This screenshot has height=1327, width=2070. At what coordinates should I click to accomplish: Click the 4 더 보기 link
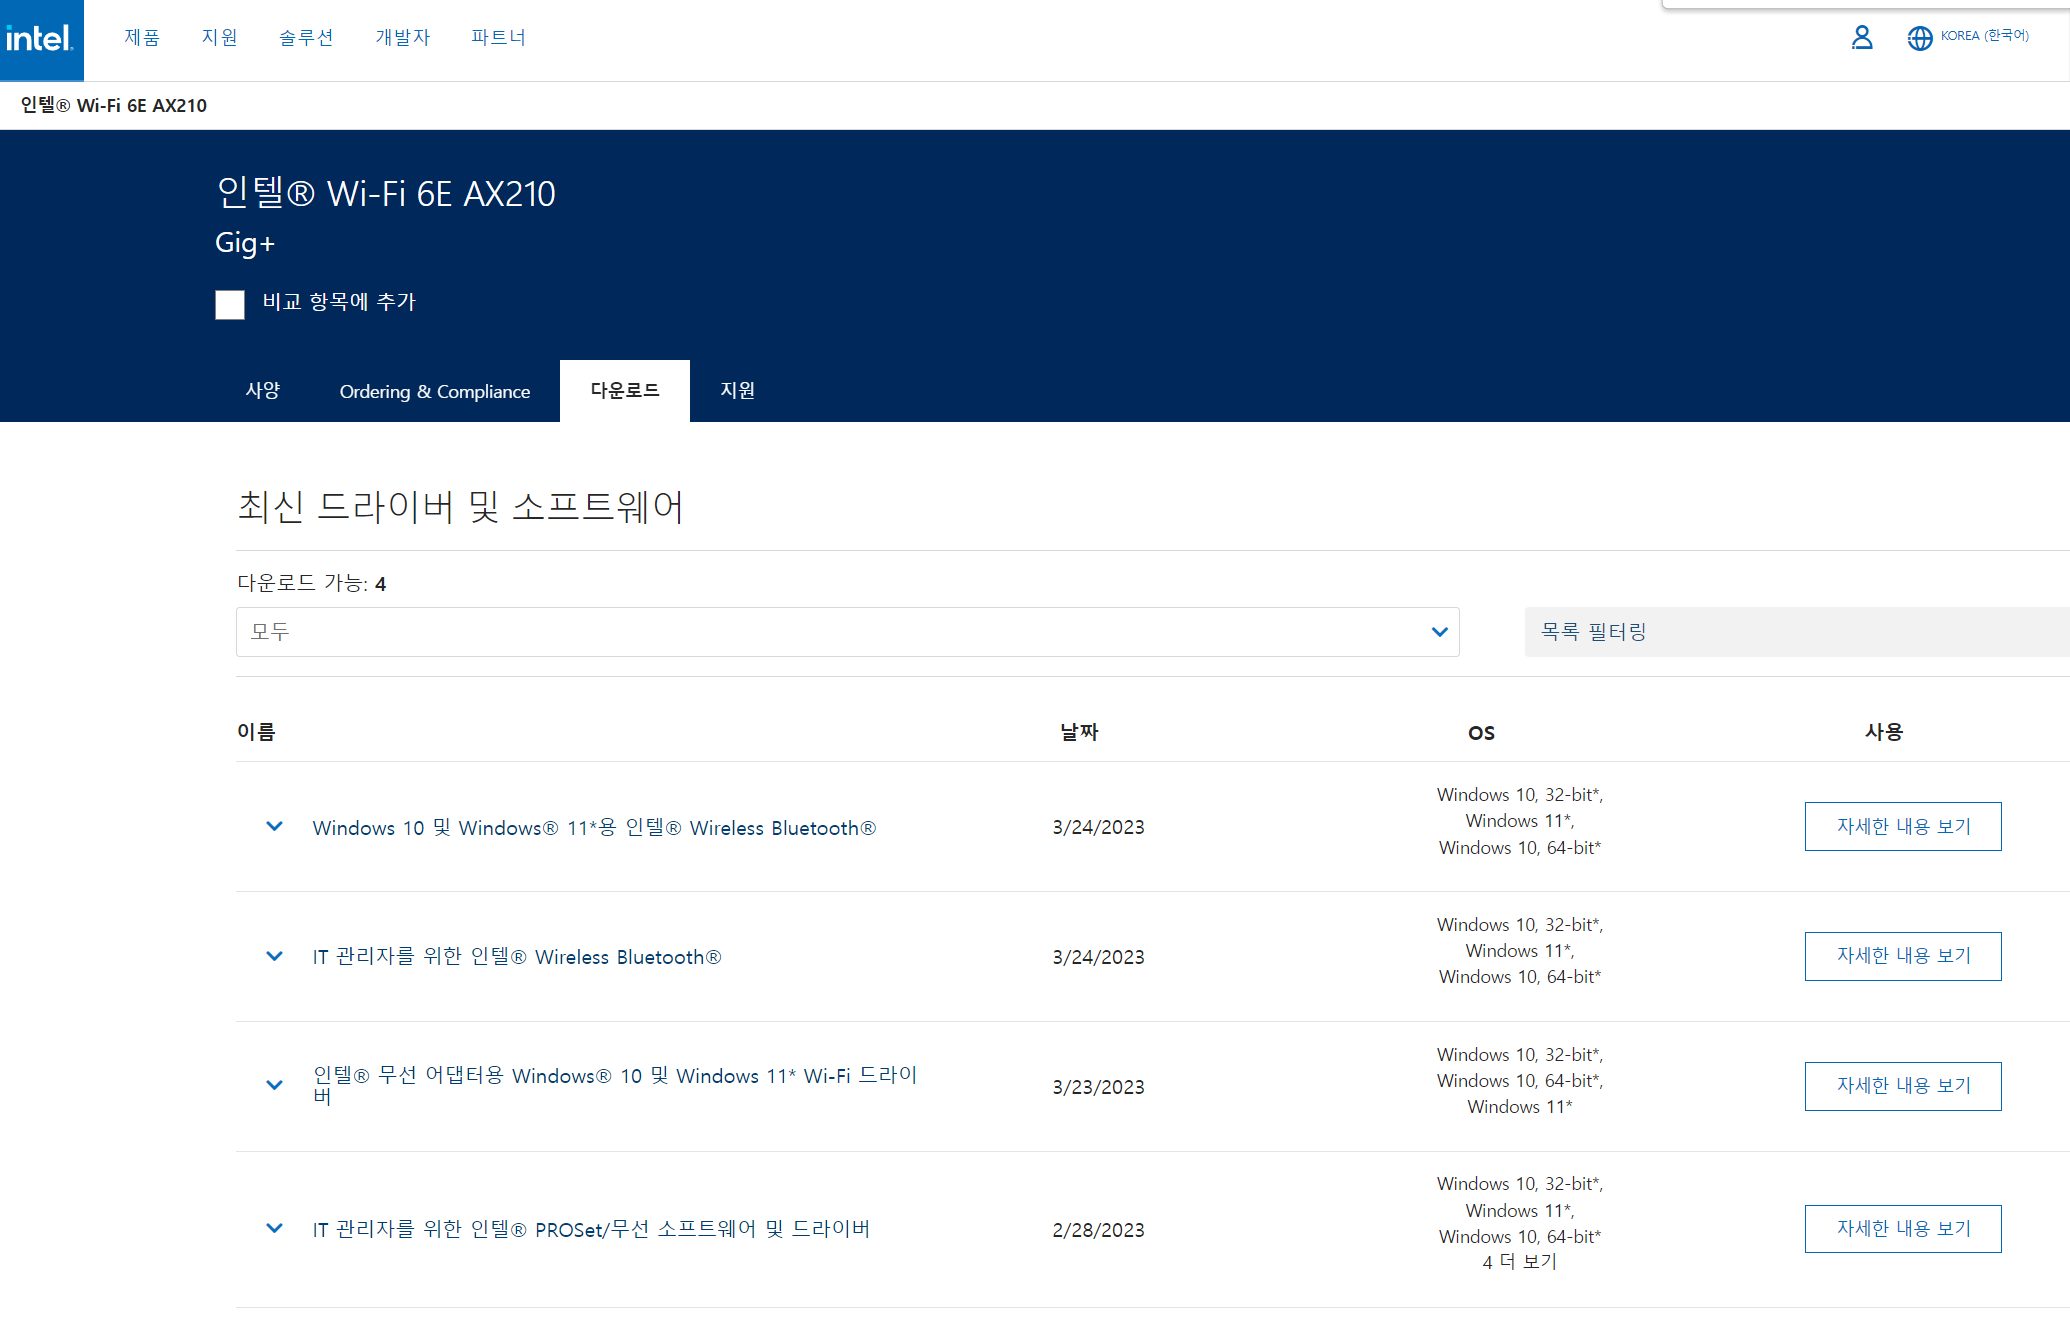1519,1262
